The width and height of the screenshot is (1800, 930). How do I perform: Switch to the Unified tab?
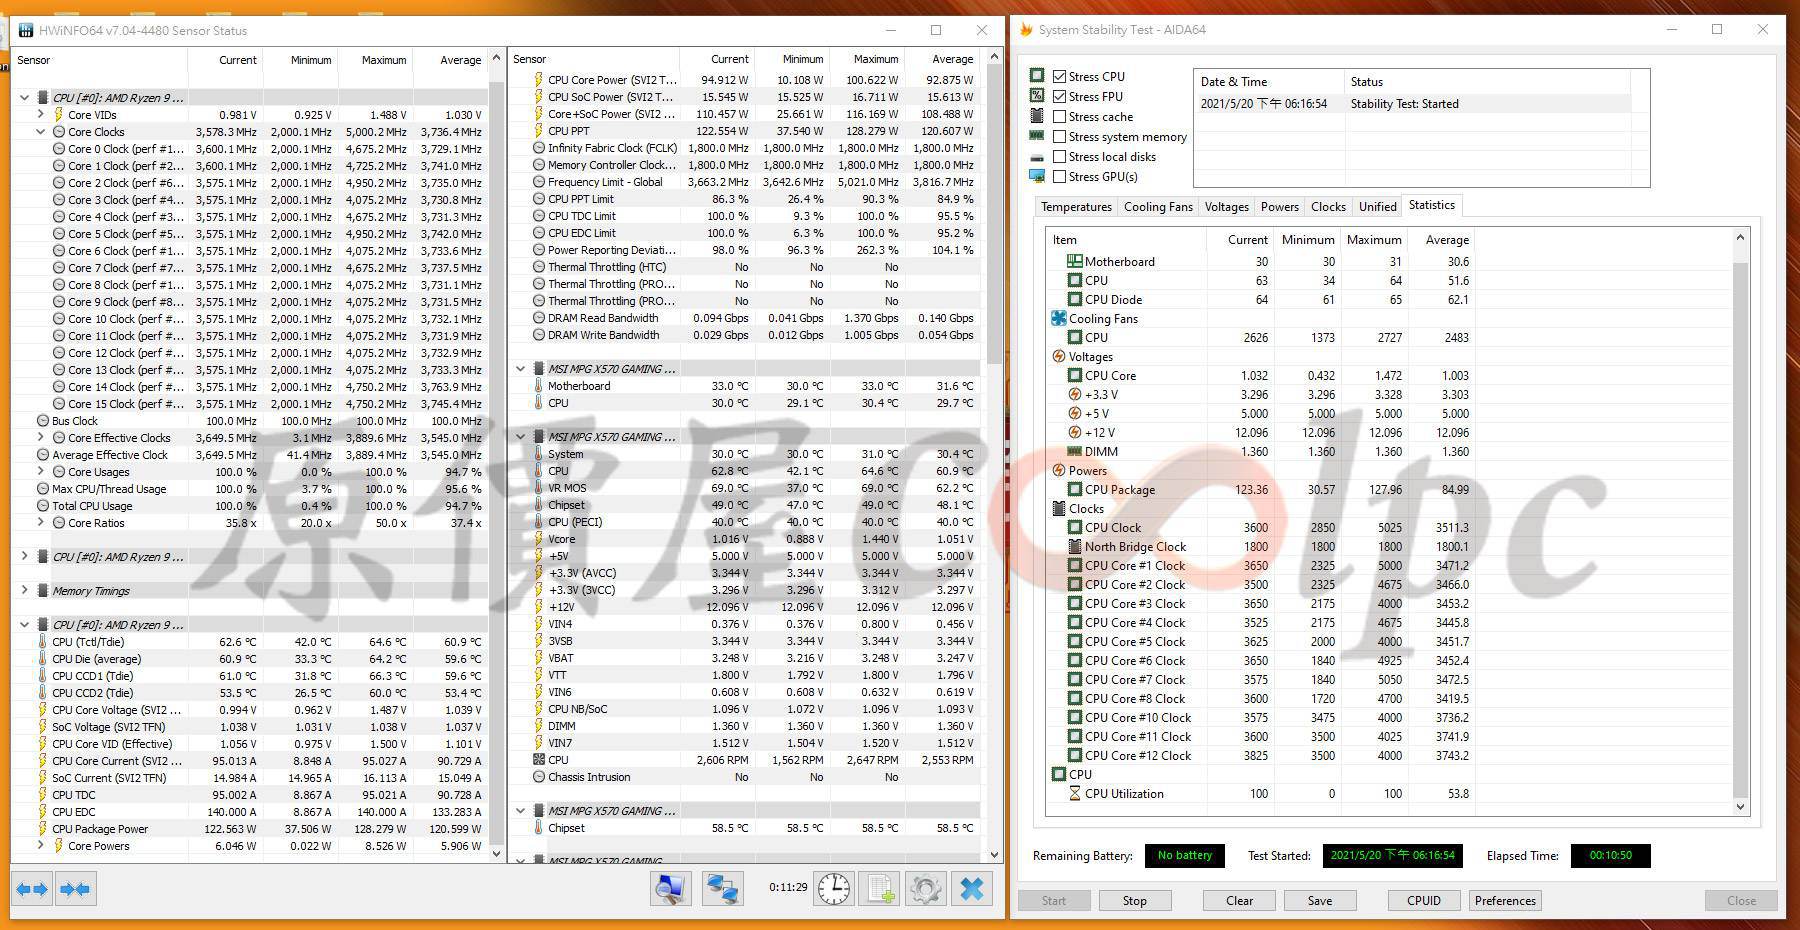pos(1377,207)
